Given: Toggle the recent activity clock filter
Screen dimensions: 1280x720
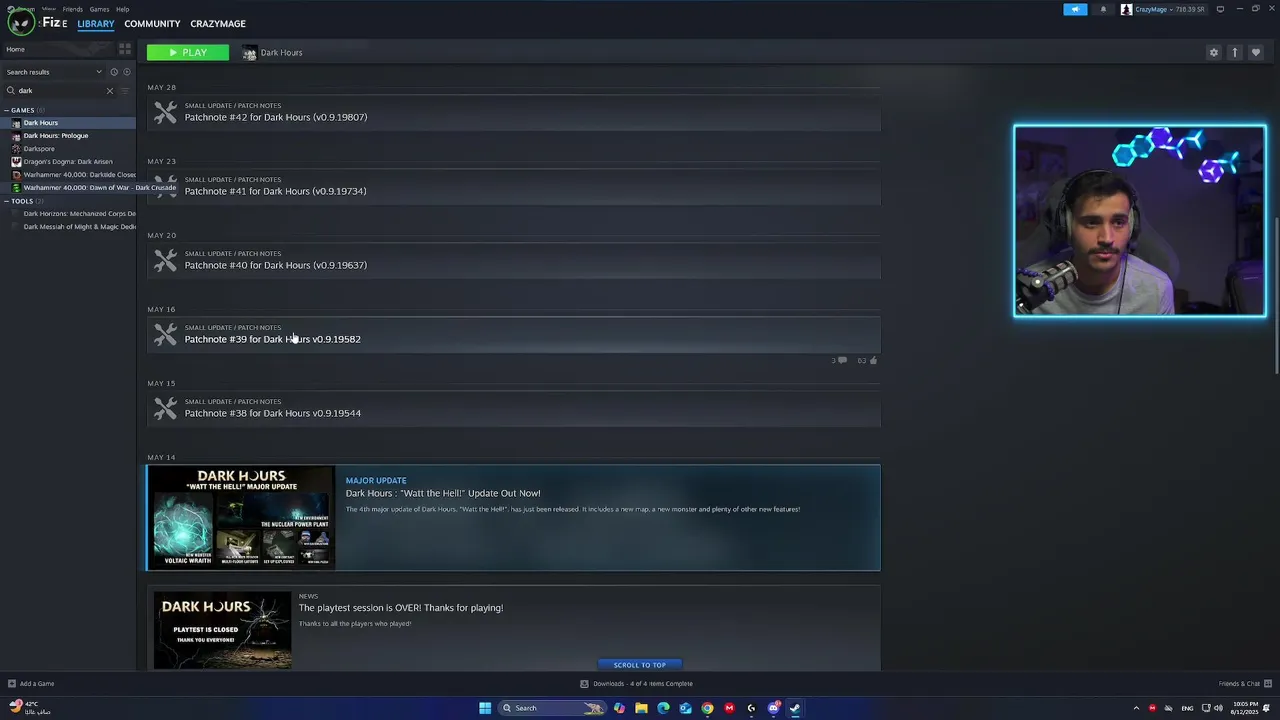Looking at the screenshot, I should tap(114, 72).
